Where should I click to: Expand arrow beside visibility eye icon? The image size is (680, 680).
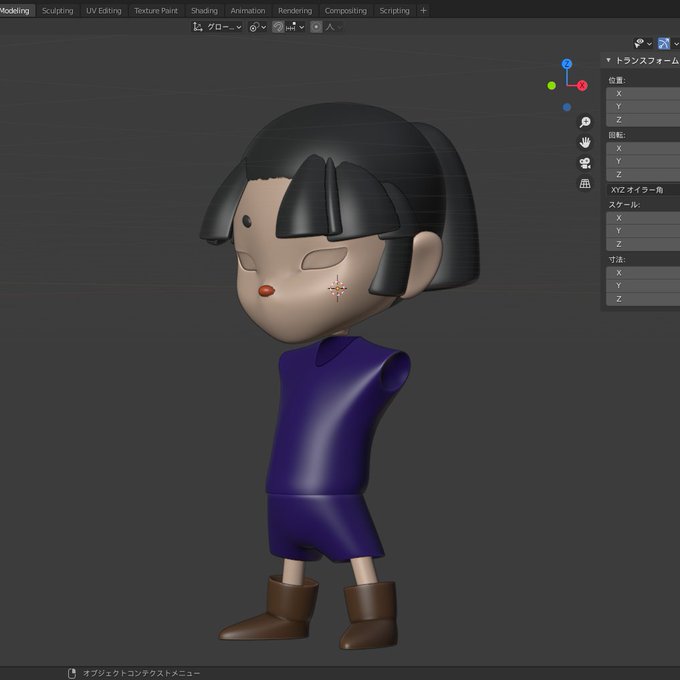click(649, 43)
